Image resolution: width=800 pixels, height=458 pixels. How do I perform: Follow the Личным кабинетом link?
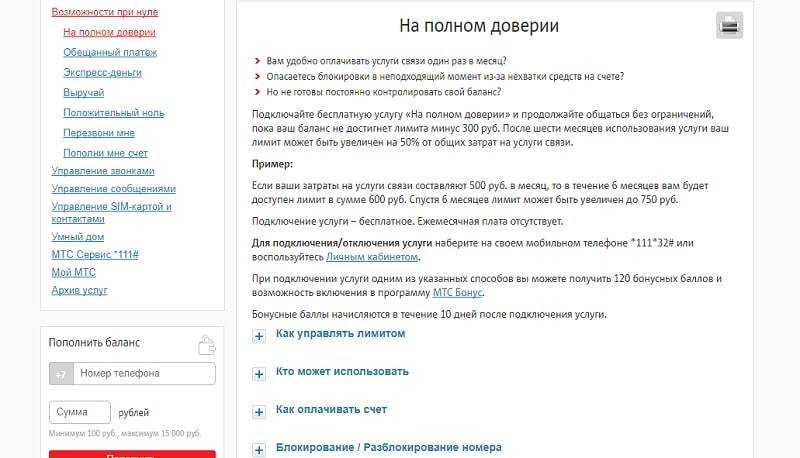[x=372, y=257]
